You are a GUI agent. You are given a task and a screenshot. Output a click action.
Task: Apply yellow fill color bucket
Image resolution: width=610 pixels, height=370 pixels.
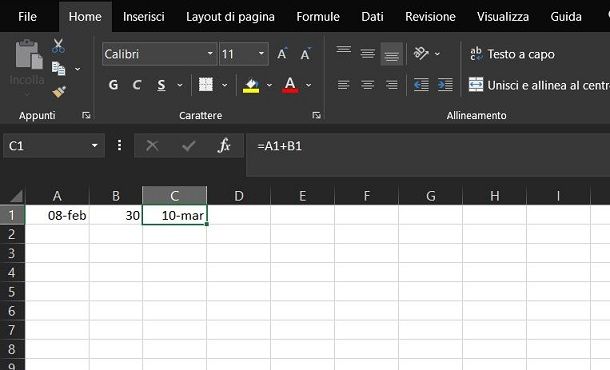[251, 85]
